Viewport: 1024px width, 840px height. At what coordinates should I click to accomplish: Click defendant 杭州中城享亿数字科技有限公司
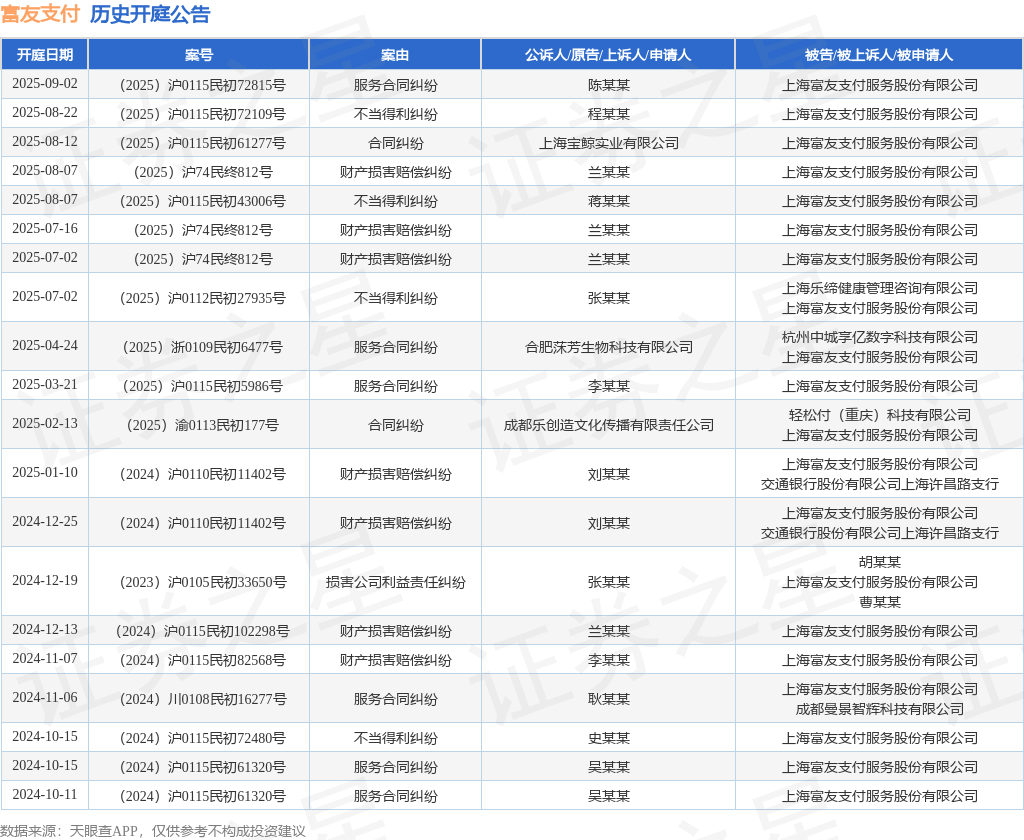click(880, 337)
